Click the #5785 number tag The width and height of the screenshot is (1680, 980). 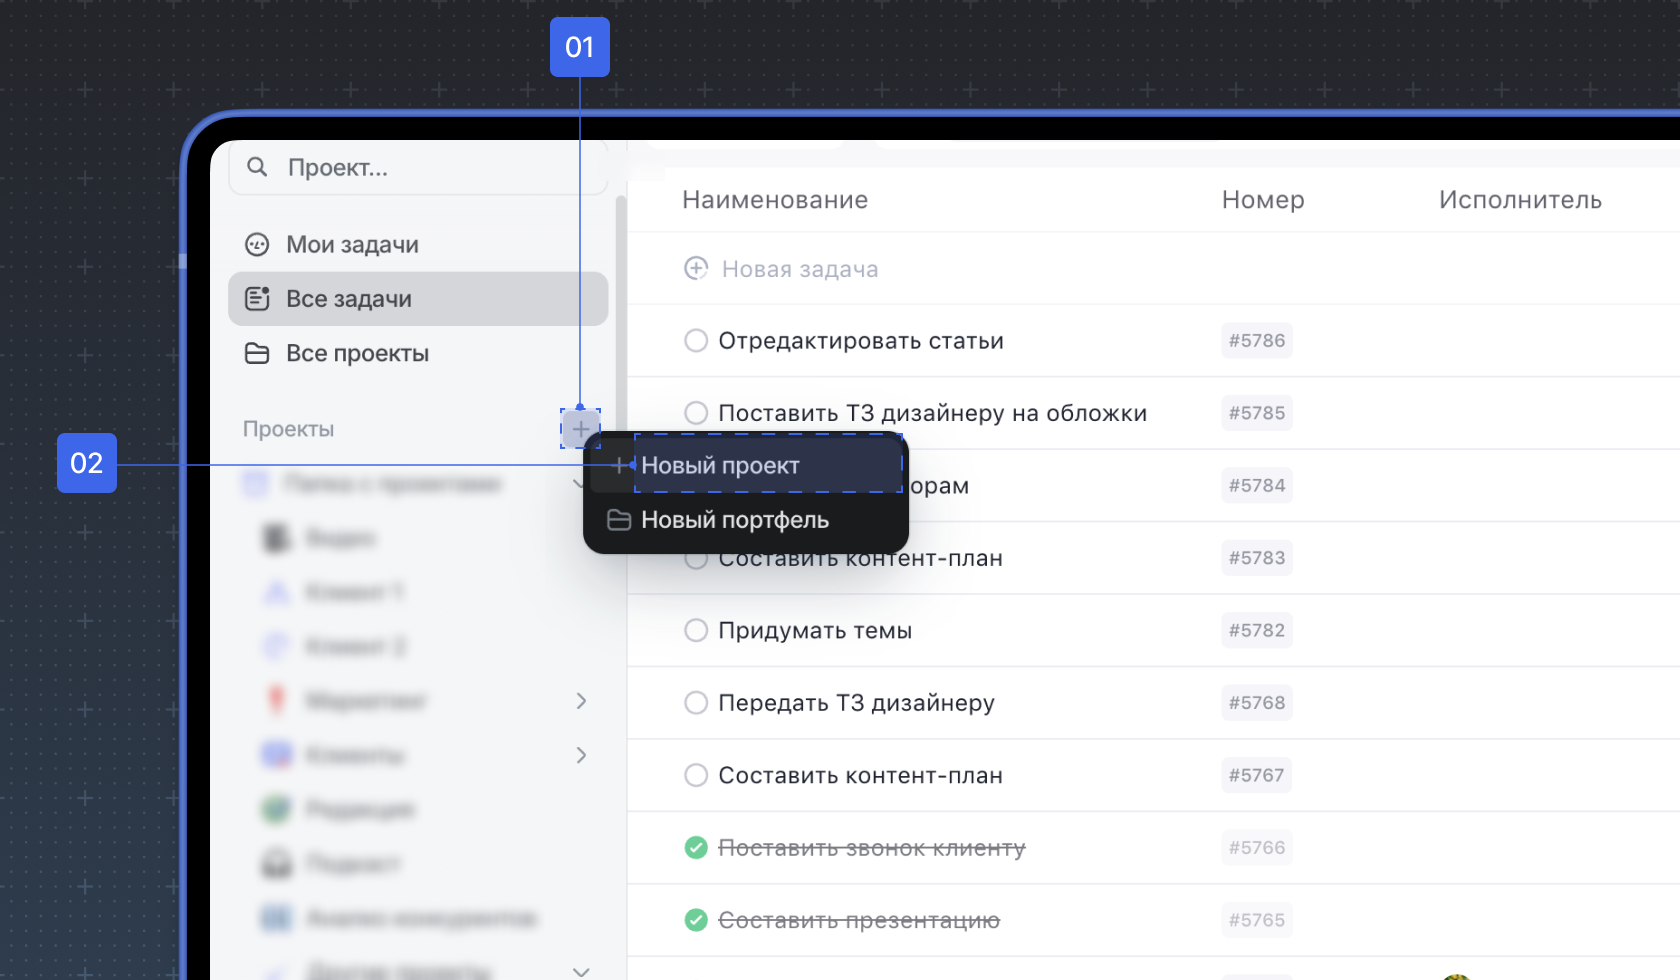(1257, 413)
